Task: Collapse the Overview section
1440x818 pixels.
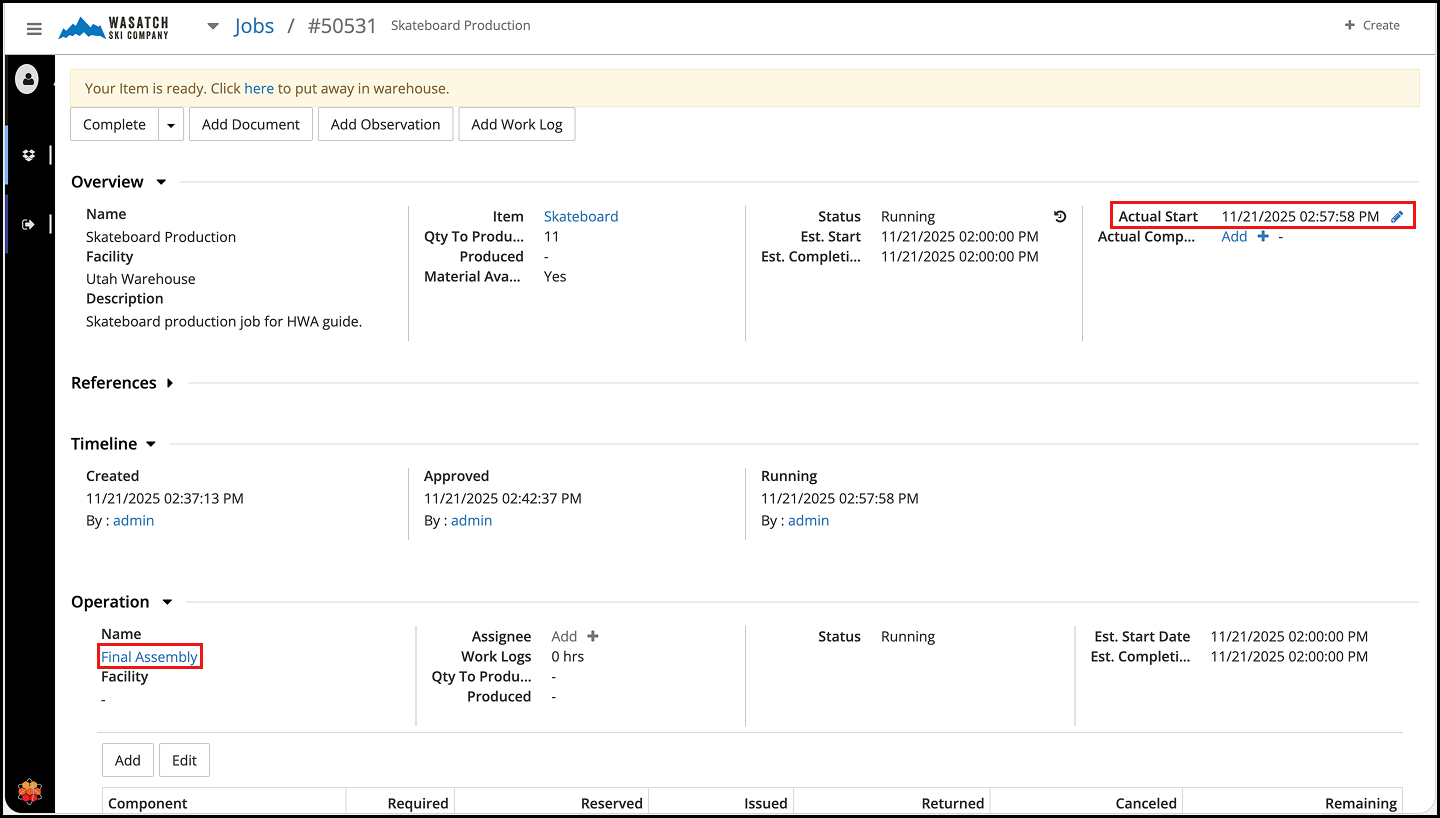Action: point(161,182)
